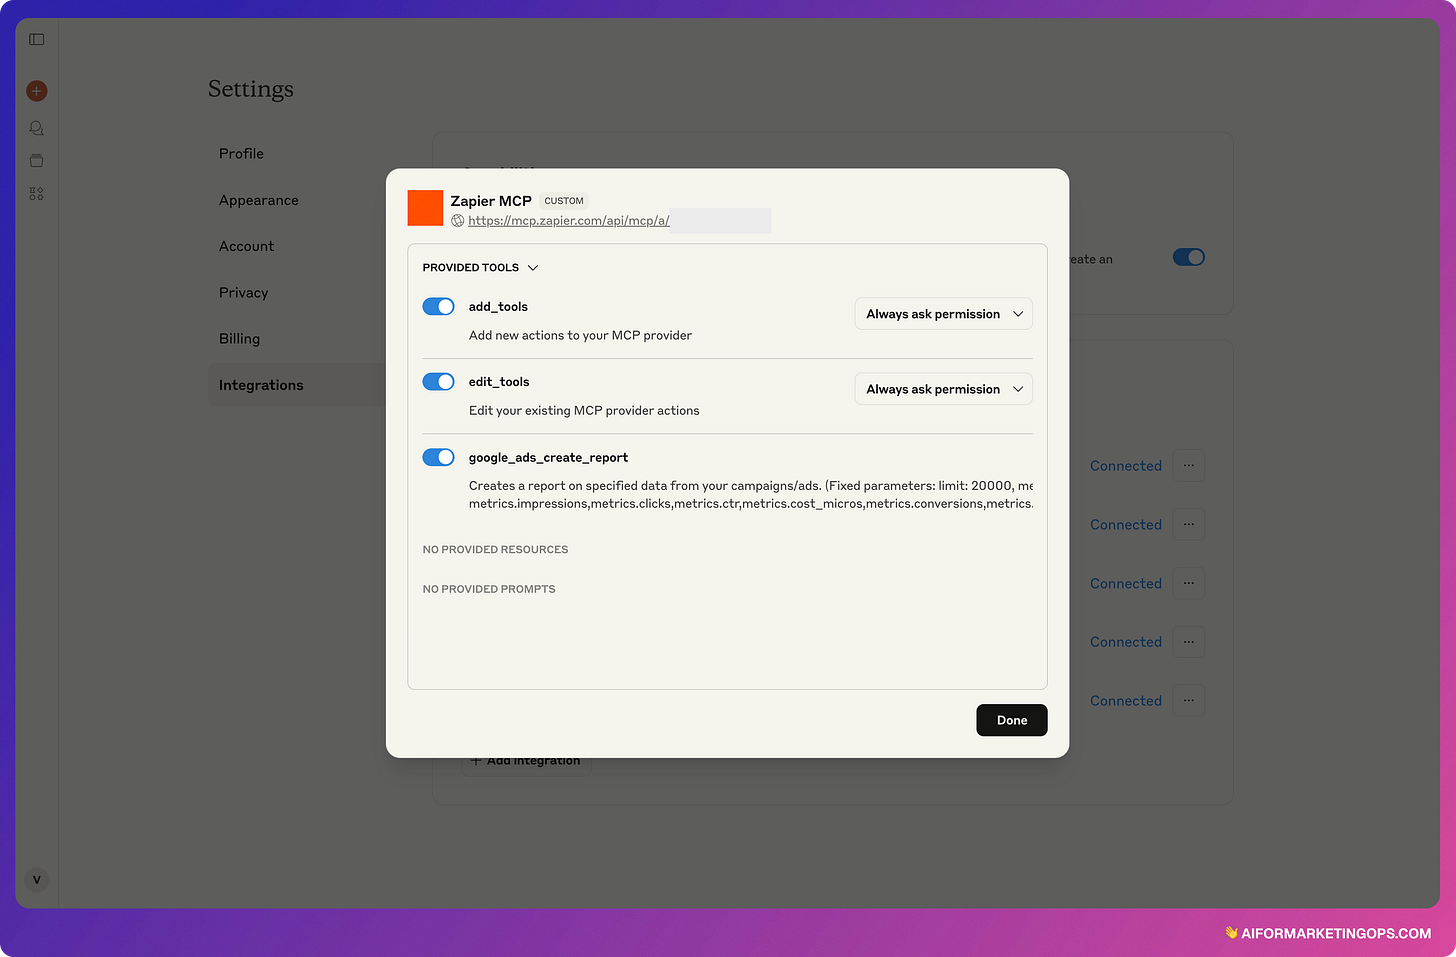
Task: Open the Appearance settings tab
Action: pos(259,200)
